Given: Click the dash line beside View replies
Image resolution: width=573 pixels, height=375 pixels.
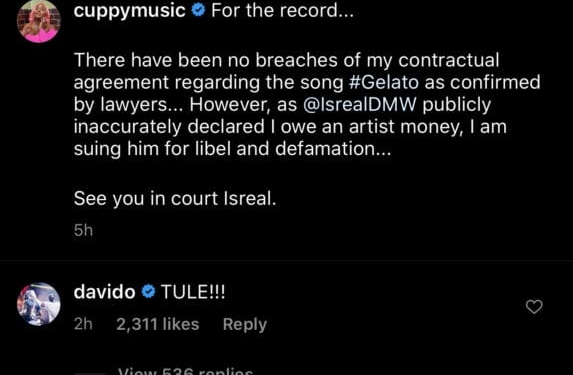Looking at the screenshot, I should 90,374.
